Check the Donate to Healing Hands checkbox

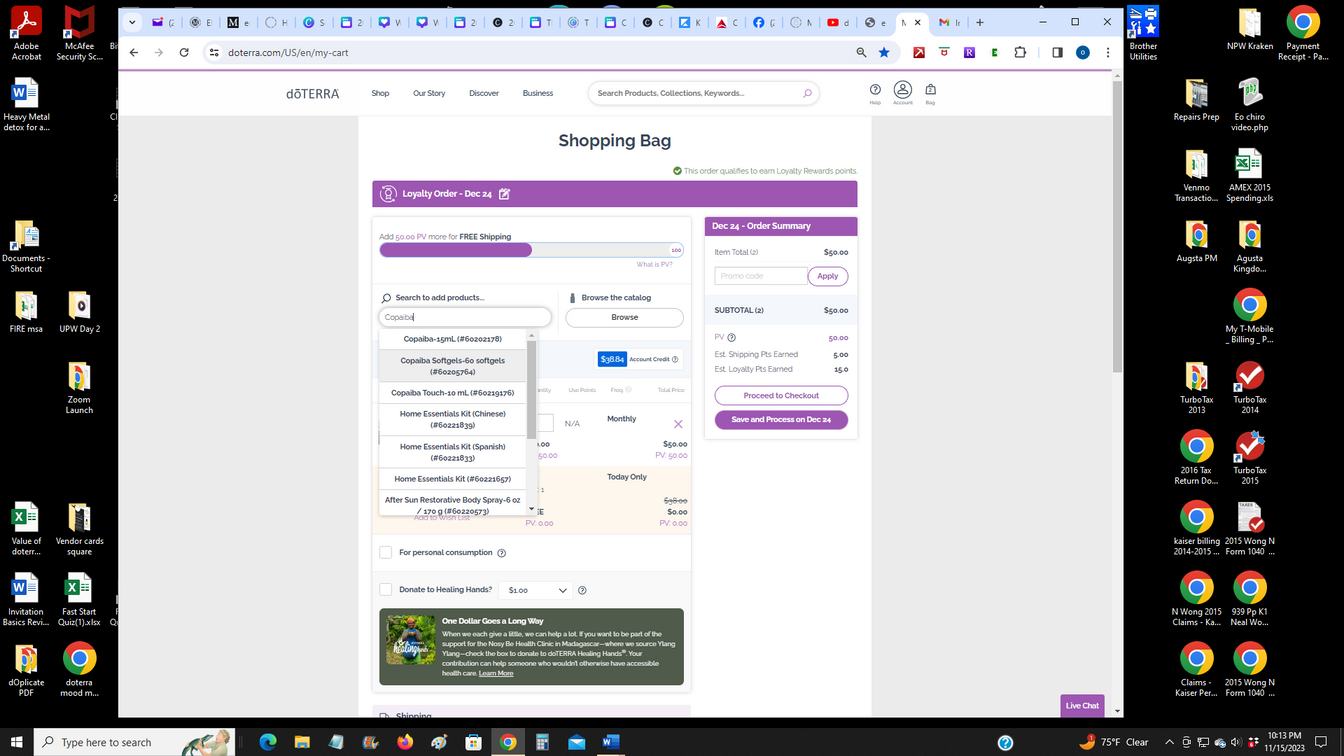(x=385, y=589)
